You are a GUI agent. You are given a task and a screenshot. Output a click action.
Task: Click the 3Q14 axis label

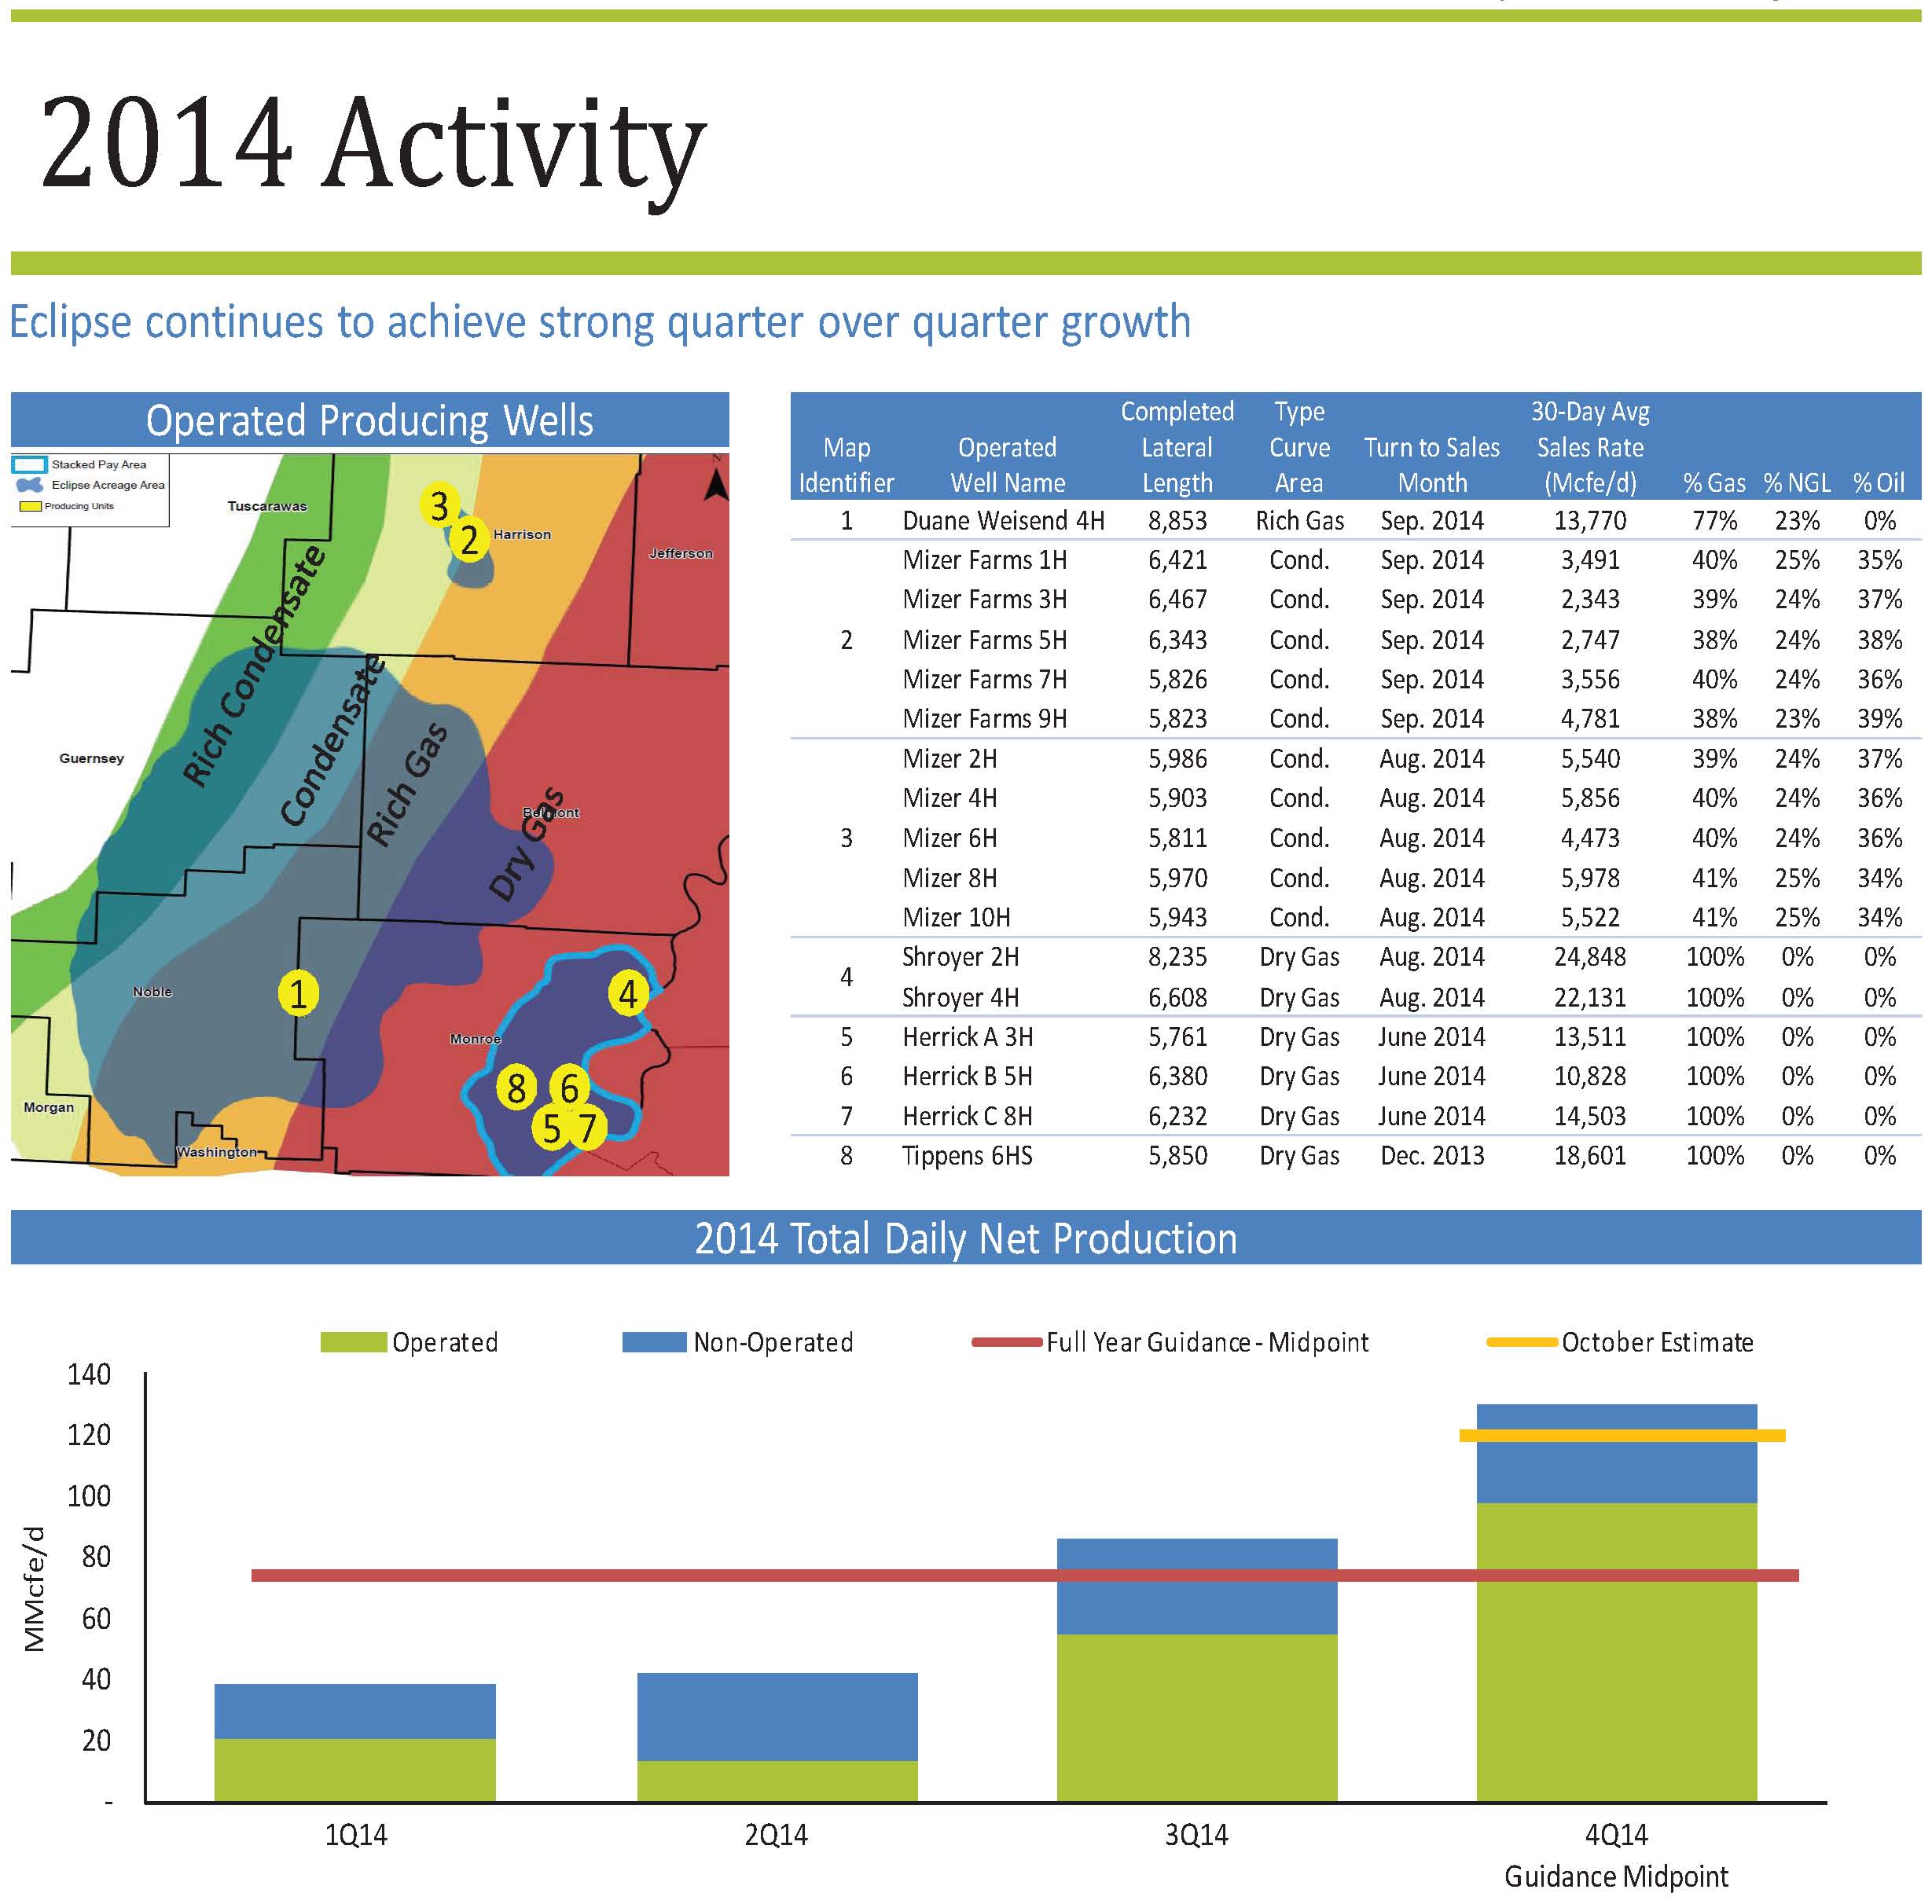(1196, 1835)
